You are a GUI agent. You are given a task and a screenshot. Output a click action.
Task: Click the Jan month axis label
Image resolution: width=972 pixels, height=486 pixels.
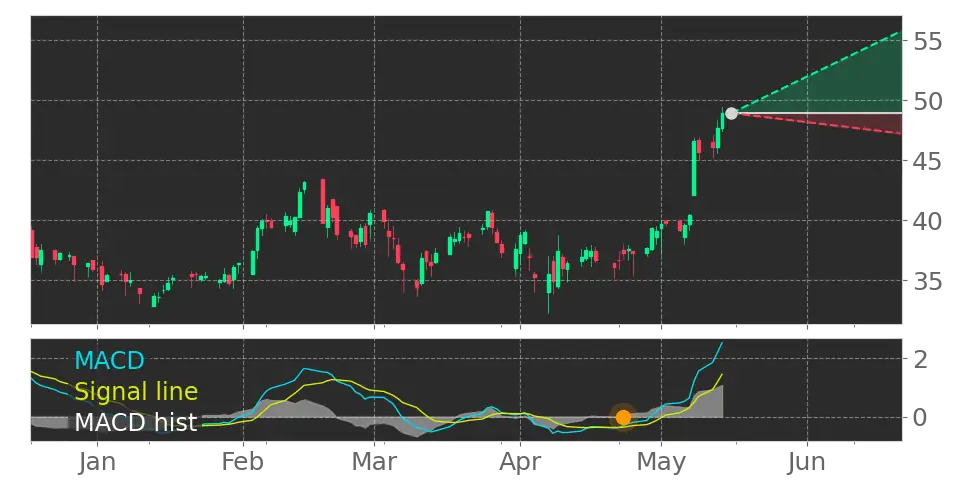point(97,462)
